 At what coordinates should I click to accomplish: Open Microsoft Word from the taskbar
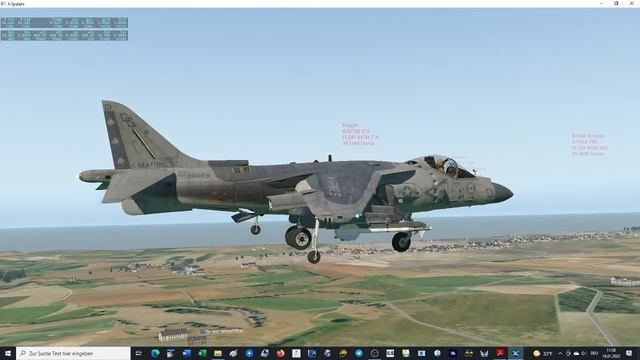[x=187, y=353]
